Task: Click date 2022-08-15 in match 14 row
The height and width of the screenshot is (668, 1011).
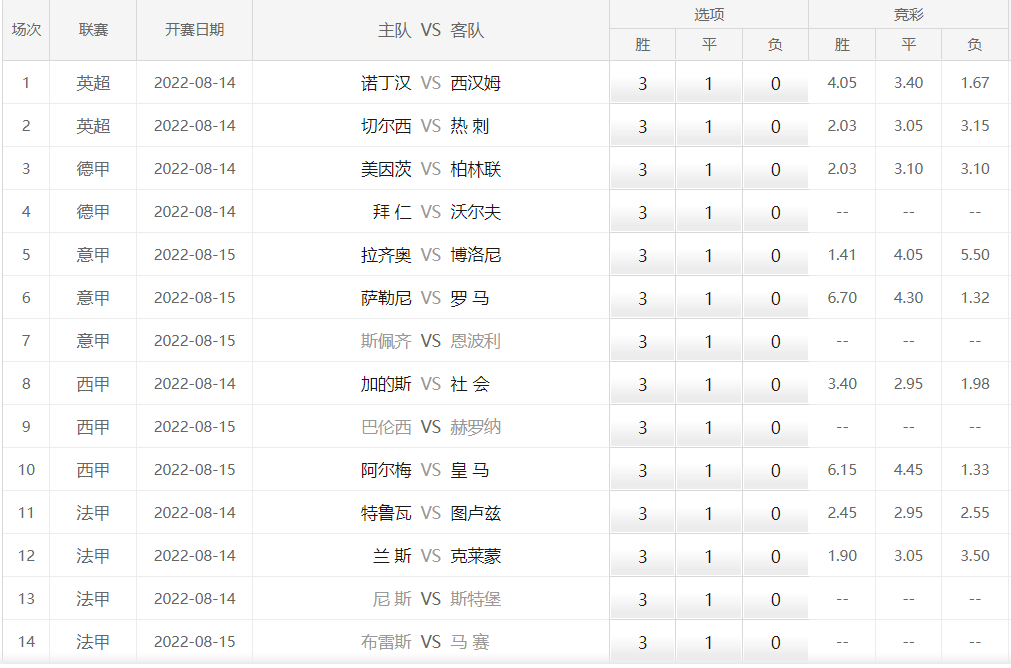Action: tap(195, 642)
